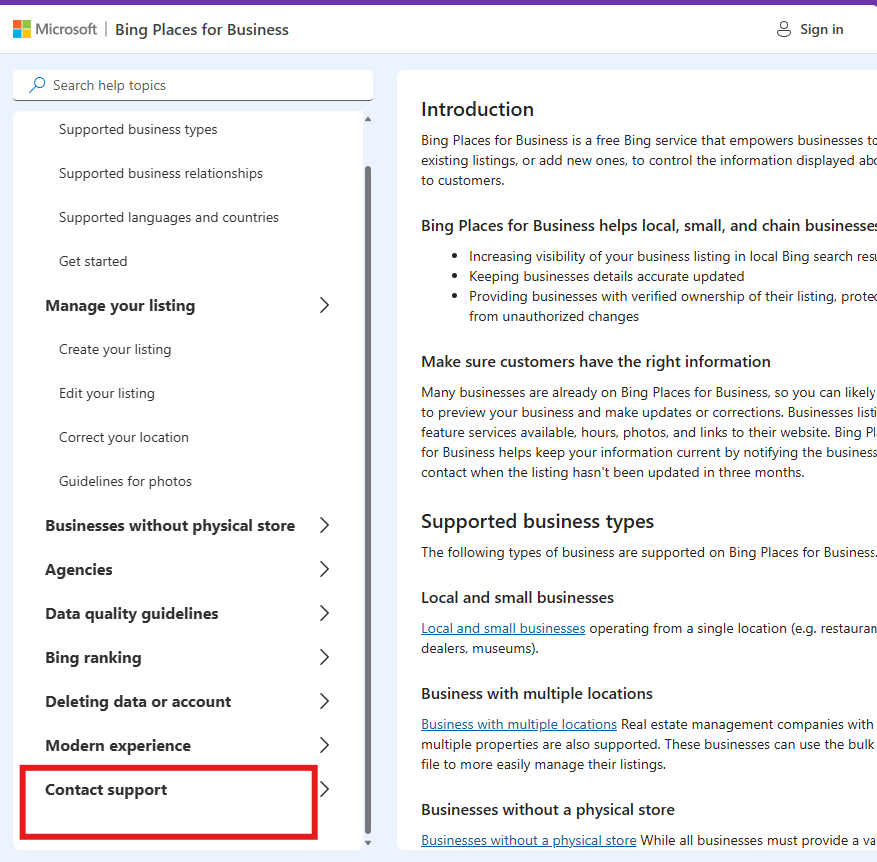Screen dimensions: 877x862
Task: Select Businesses without physical store section
Action: coord(170,525)
